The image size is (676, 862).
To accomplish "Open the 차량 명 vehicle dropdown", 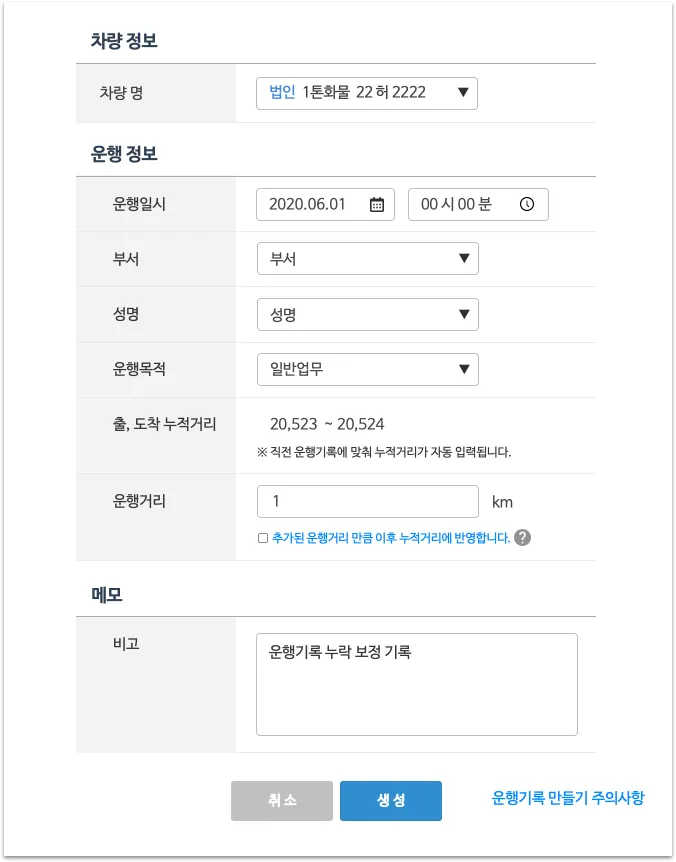I will 367,93.
